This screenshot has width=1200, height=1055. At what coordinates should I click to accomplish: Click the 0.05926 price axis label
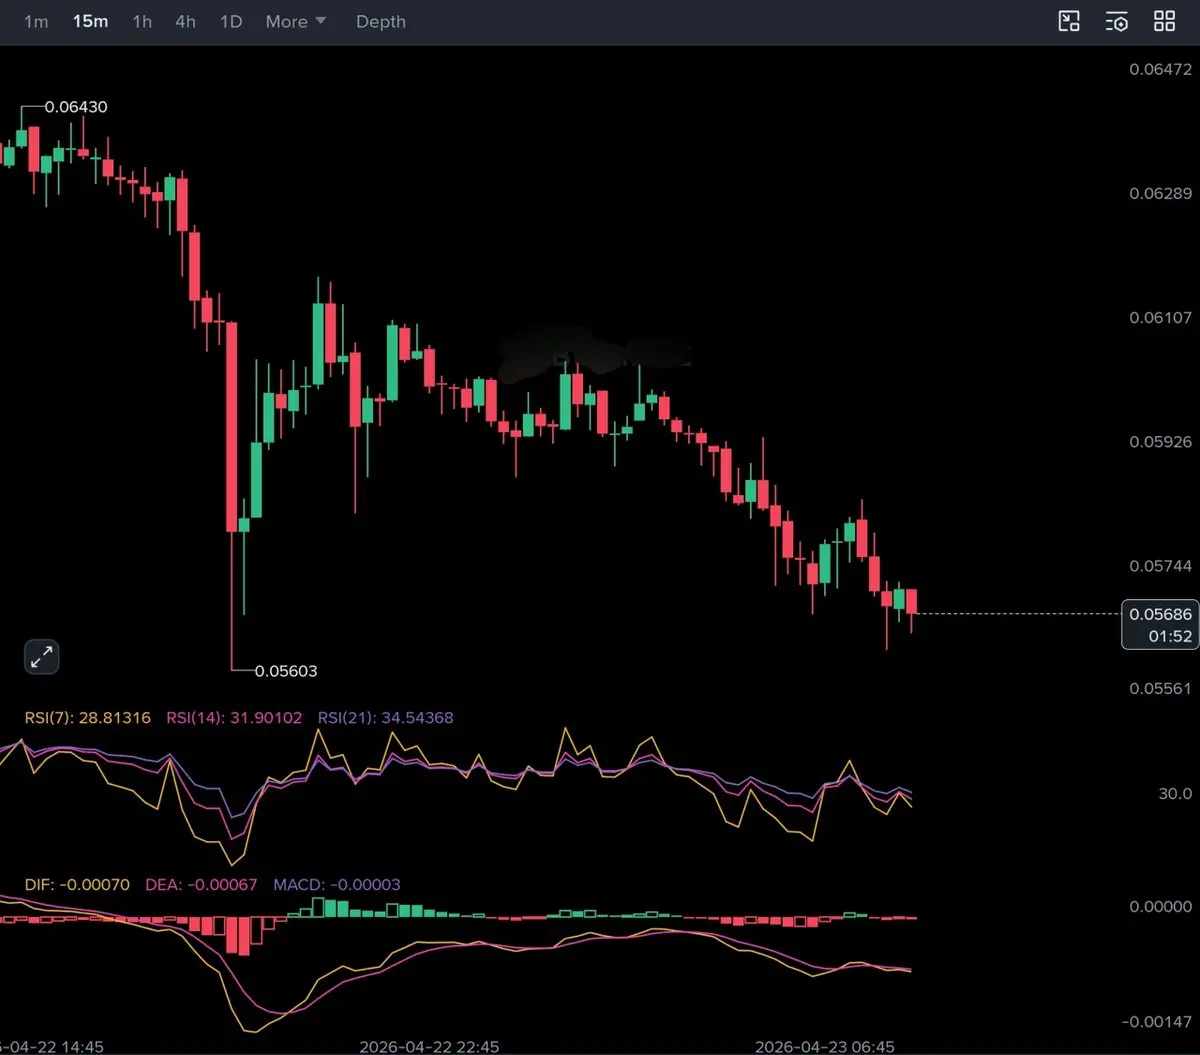click(1160, 441)
